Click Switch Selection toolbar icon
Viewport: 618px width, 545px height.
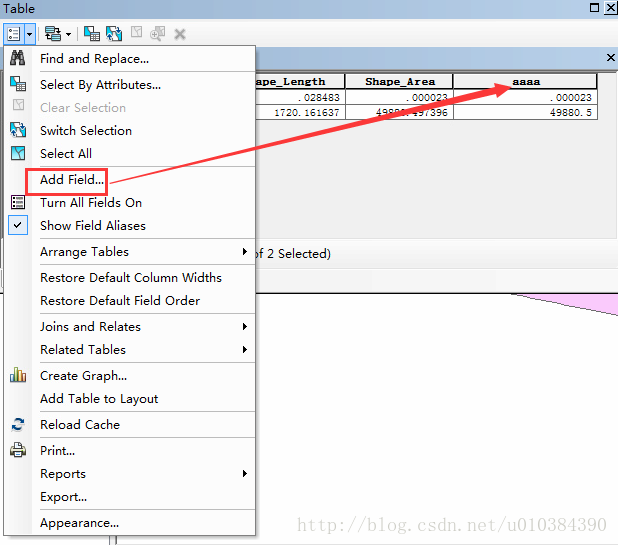(114, 34)
